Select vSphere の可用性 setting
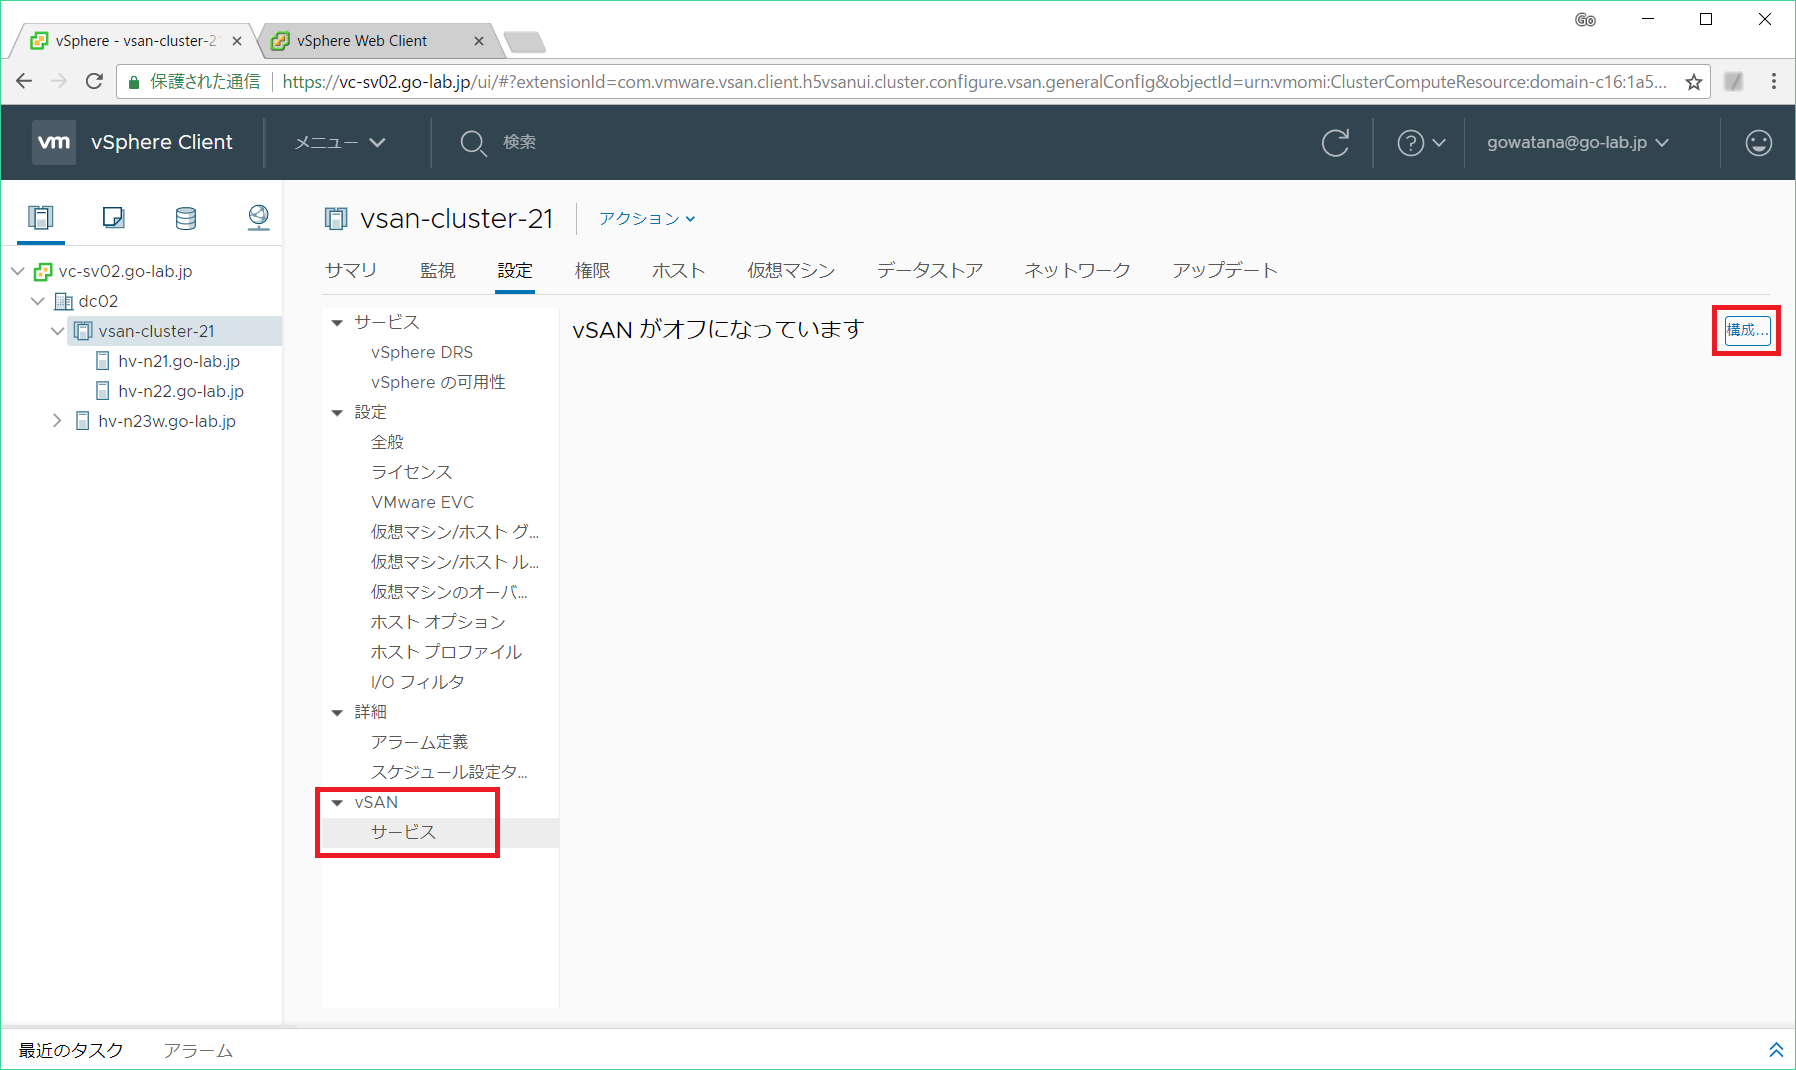The width and height of the screenshot is (1796, 1070). 438,382
